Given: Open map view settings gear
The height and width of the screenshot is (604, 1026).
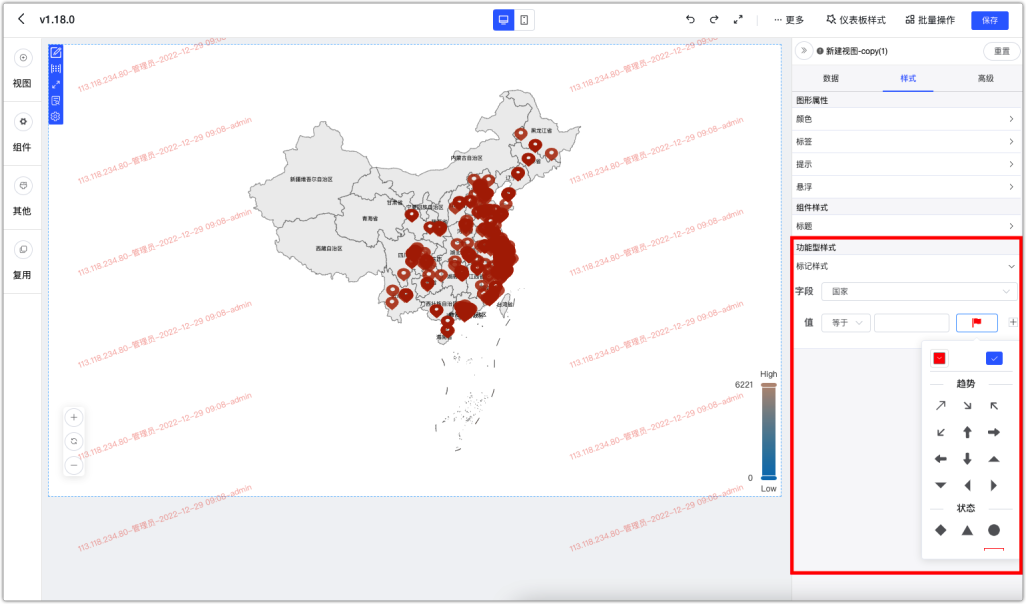Looking at the screenshot, I should pyautogui.click(x=56, y=116).
